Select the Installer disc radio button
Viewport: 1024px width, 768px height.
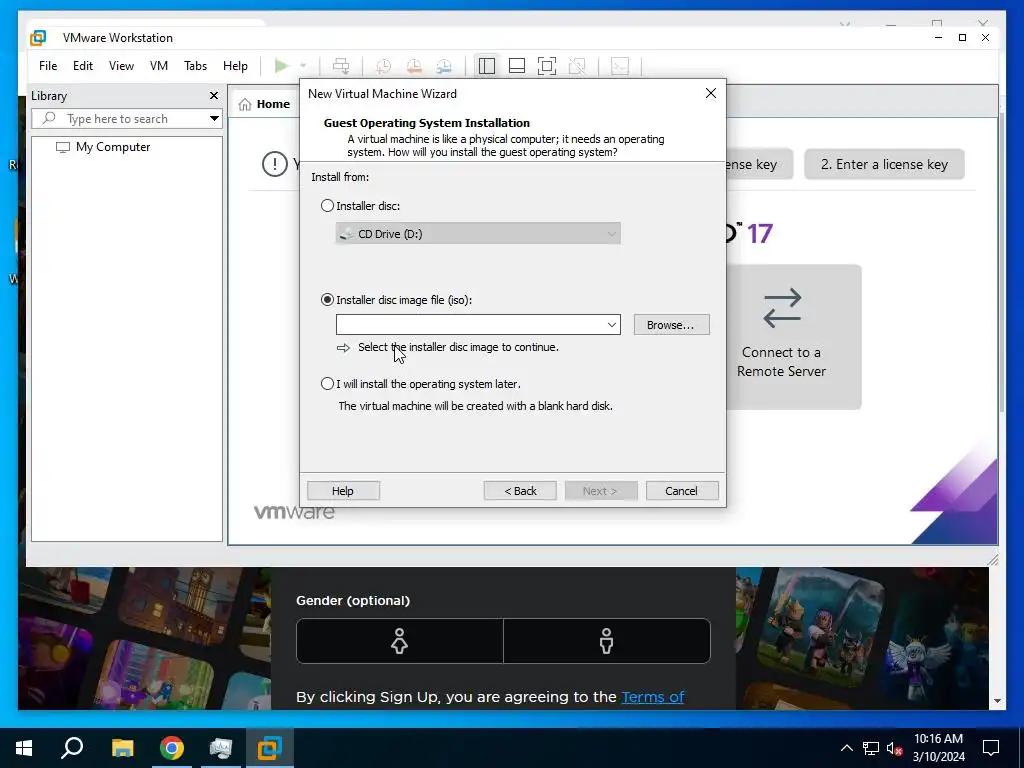[x=327, y=206]
